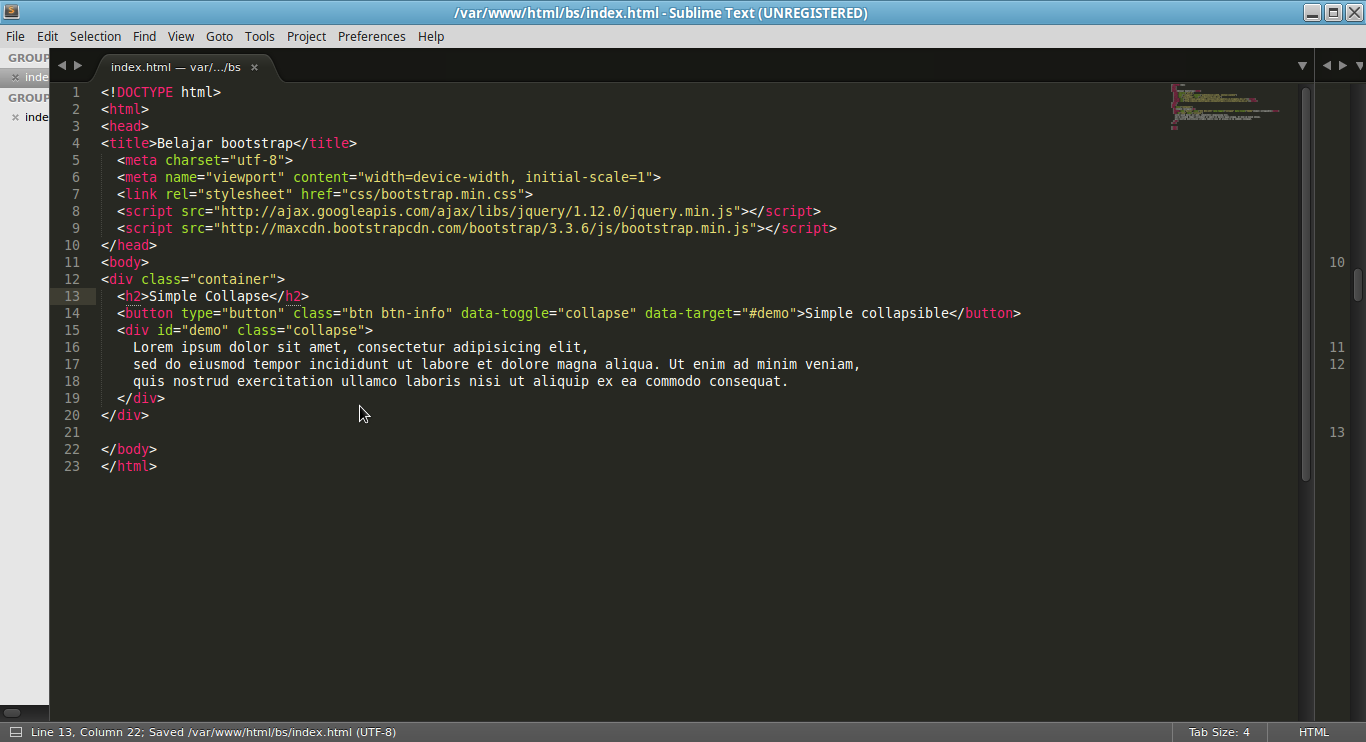
Task: Click the back arrow of the right pane group
Action: pos(1326,64)
